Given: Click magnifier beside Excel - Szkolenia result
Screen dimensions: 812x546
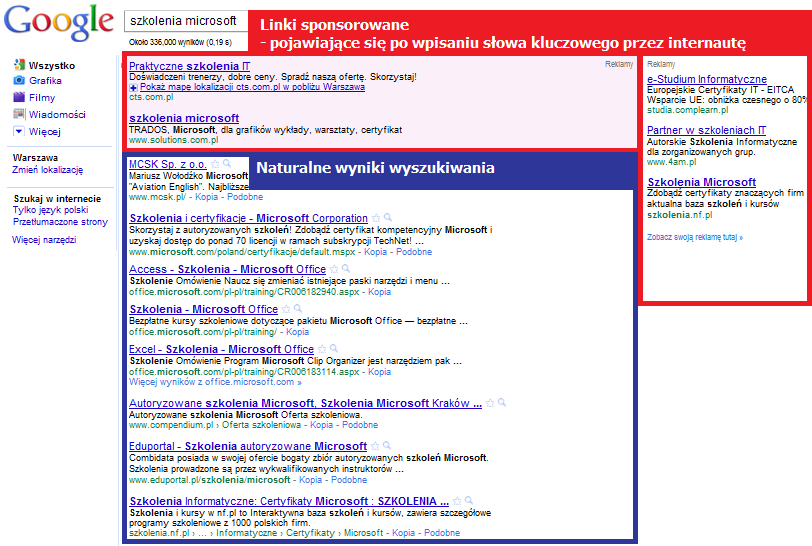Looking at the screenshot, I should (334, 349).
